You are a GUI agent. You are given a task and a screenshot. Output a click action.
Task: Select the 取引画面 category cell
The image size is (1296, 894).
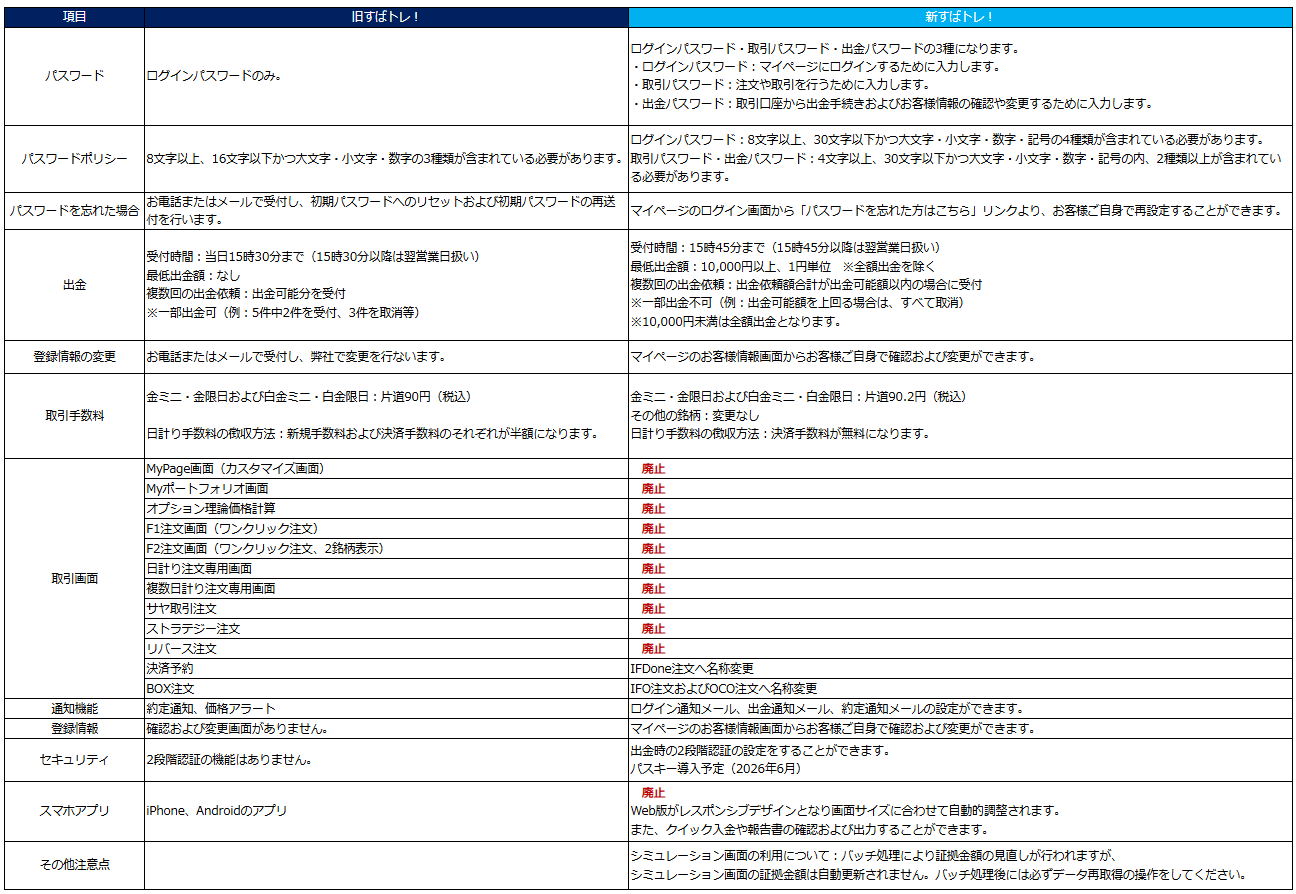(74, 578)
